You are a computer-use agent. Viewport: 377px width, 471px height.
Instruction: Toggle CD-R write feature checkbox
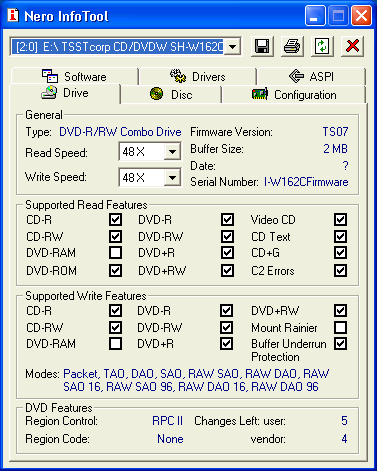(x=115, y=311)
